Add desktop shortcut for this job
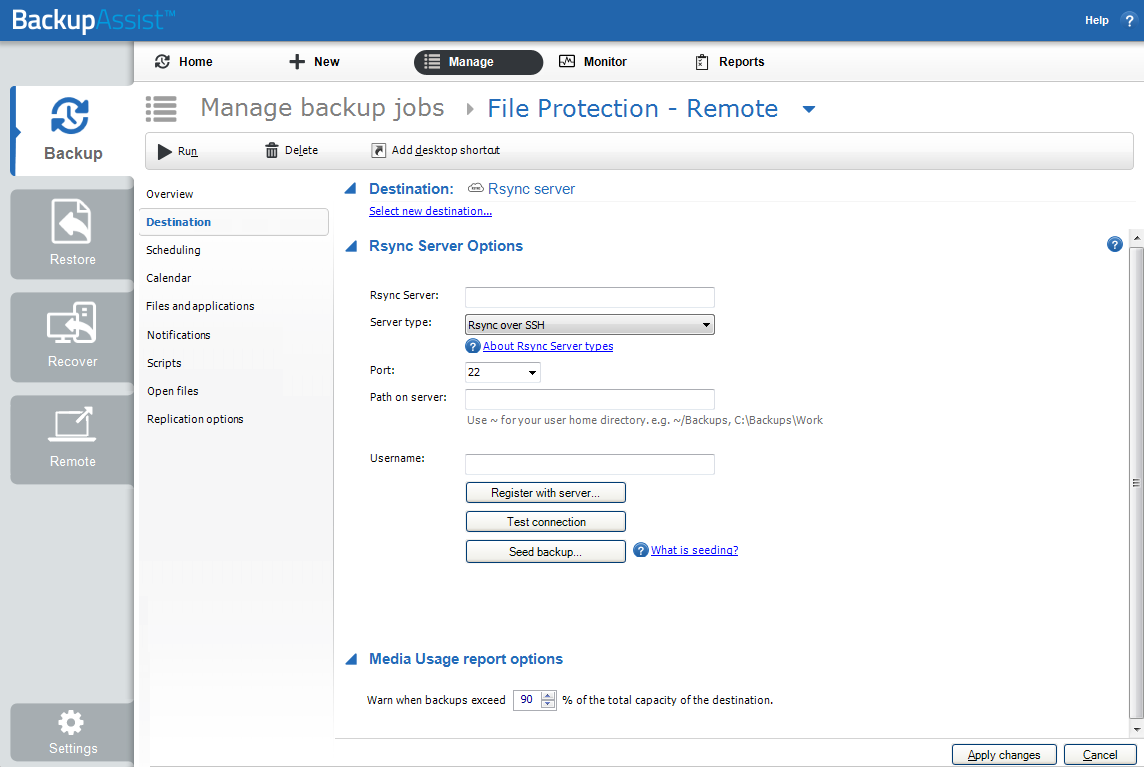Viewport: 1144px width, 769px height. pos(436,150)
